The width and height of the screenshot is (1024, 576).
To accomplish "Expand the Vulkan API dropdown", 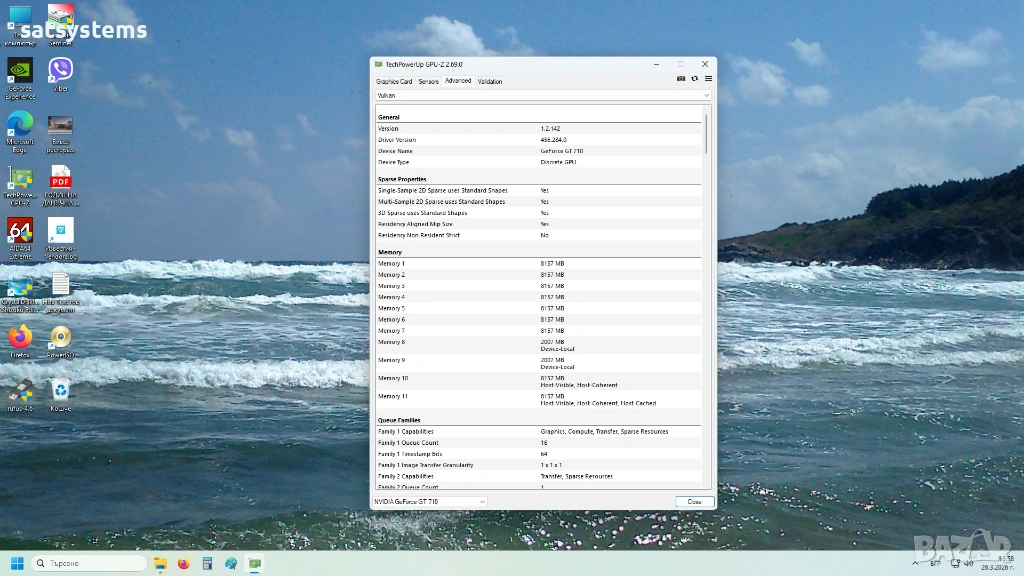I will [543, 95].
